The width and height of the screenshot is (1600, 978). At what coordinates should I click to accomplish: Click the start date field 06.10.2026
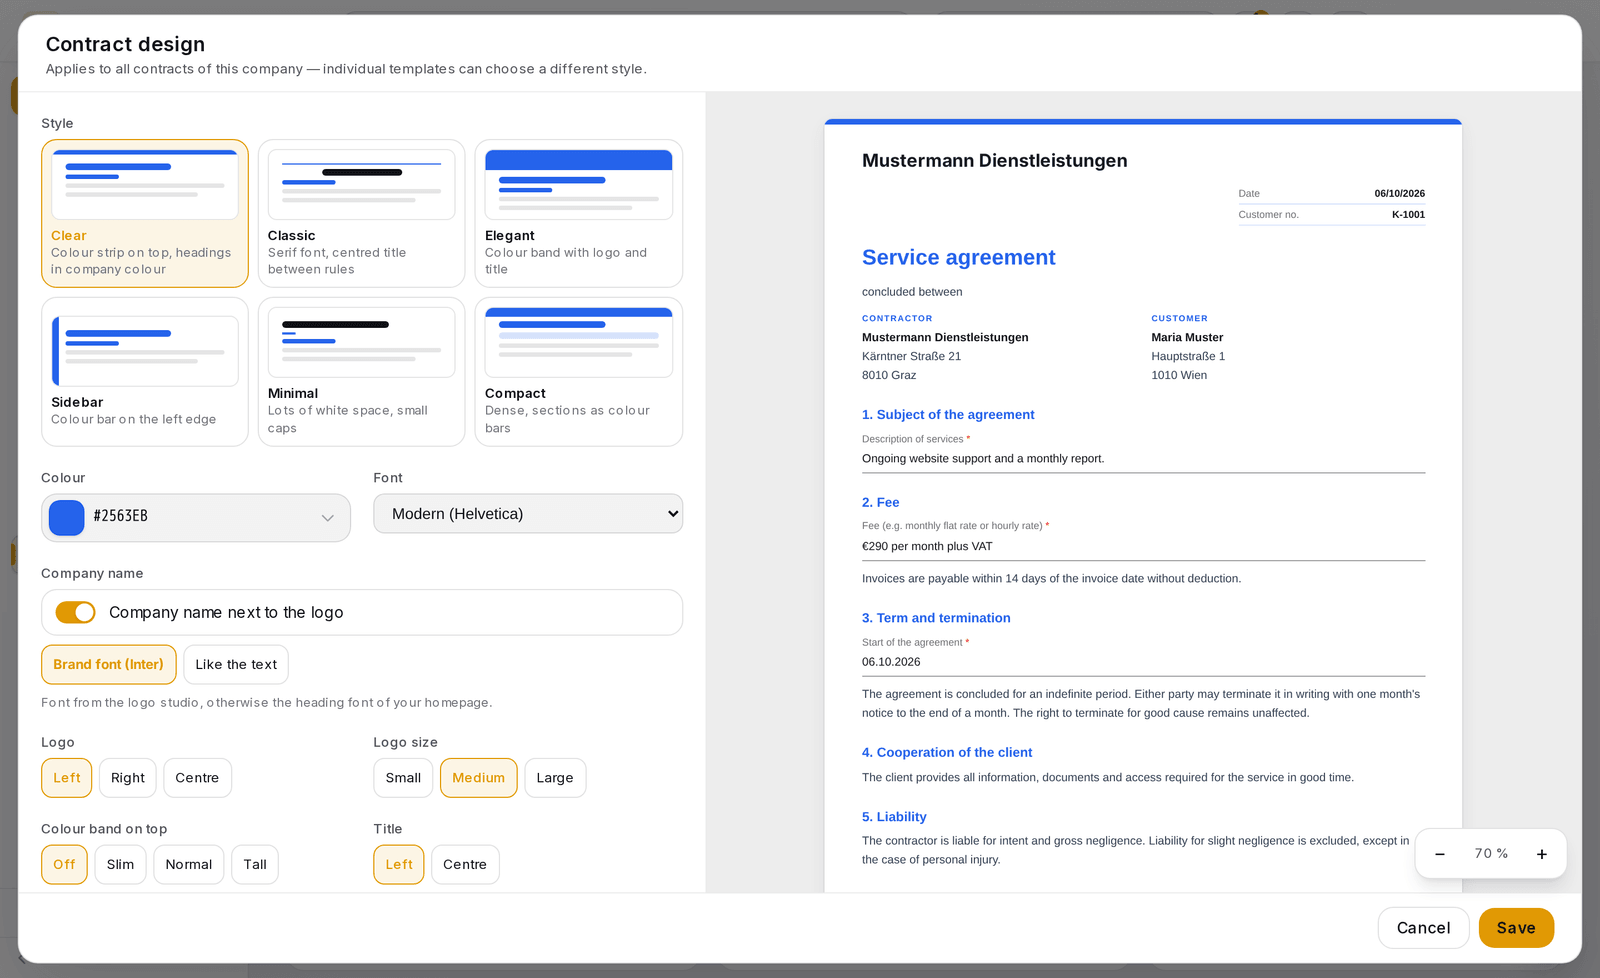[x=1143, y=662]
